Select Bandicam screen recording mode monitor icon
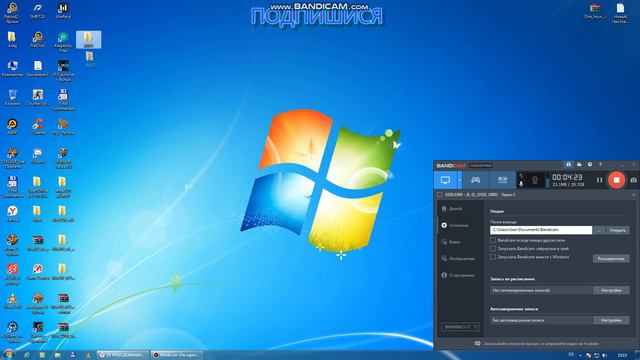640x360 pixels. 445,180
